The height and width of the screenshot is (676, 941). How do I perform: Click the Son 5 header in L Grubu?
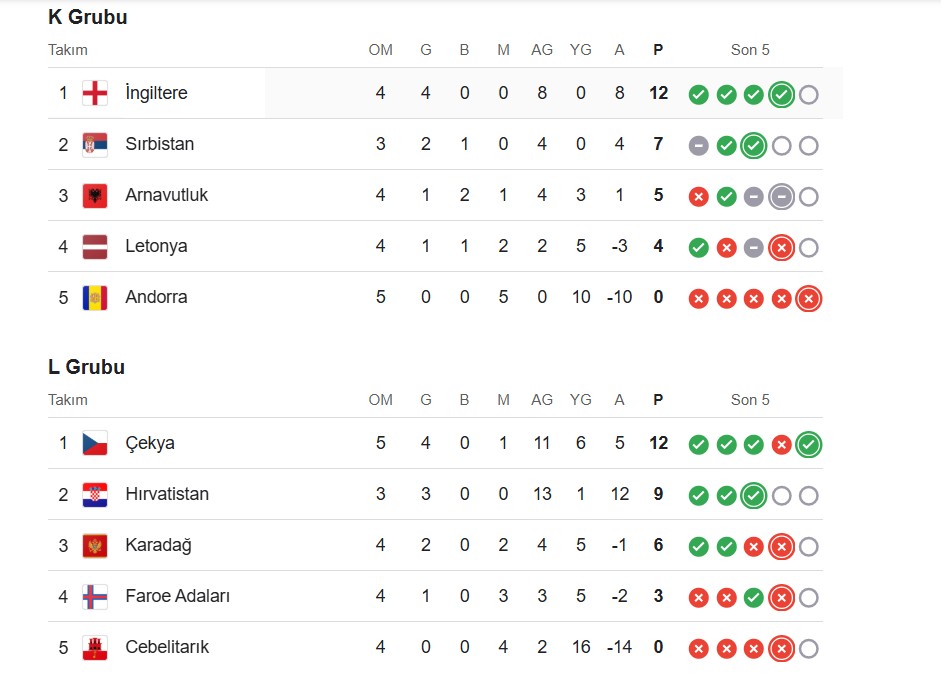coord(750,400)
